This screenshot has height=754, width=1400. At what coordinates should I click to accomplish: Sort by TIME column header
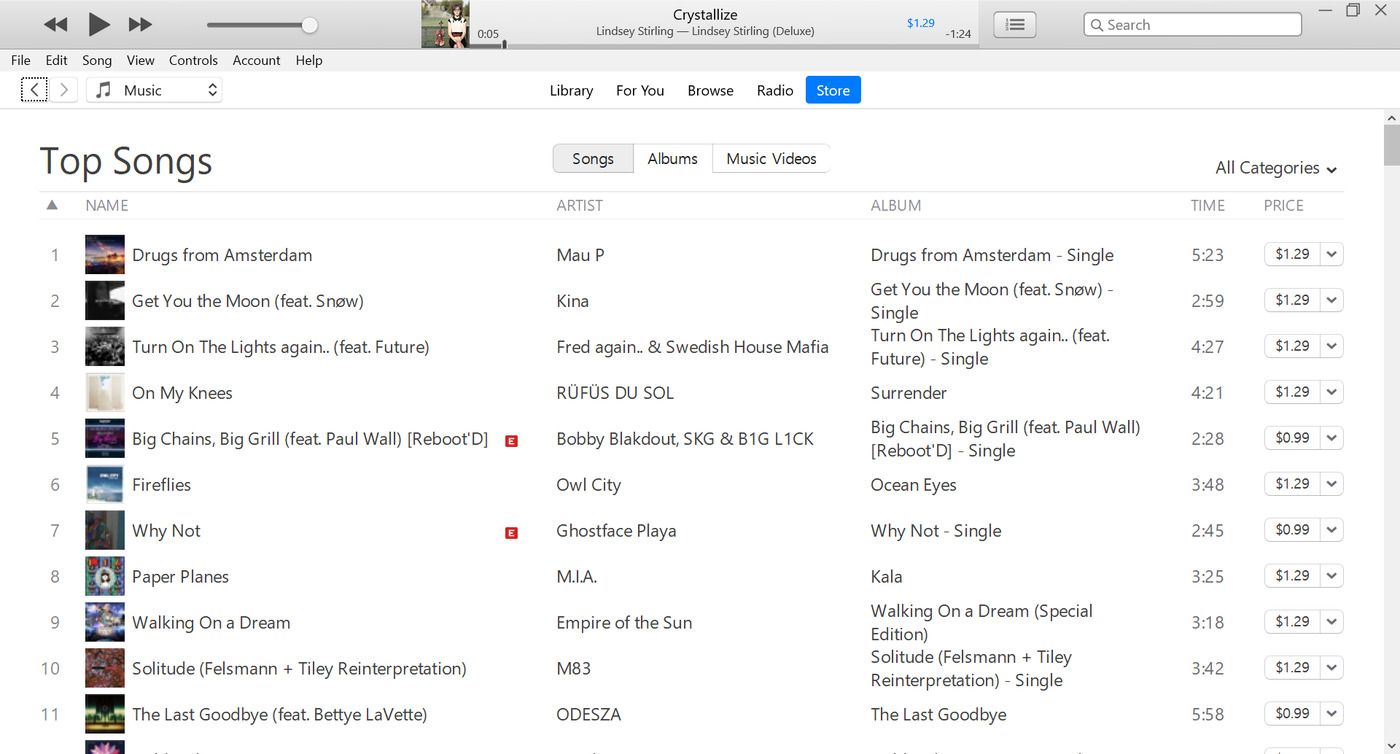pos(1208,205)
